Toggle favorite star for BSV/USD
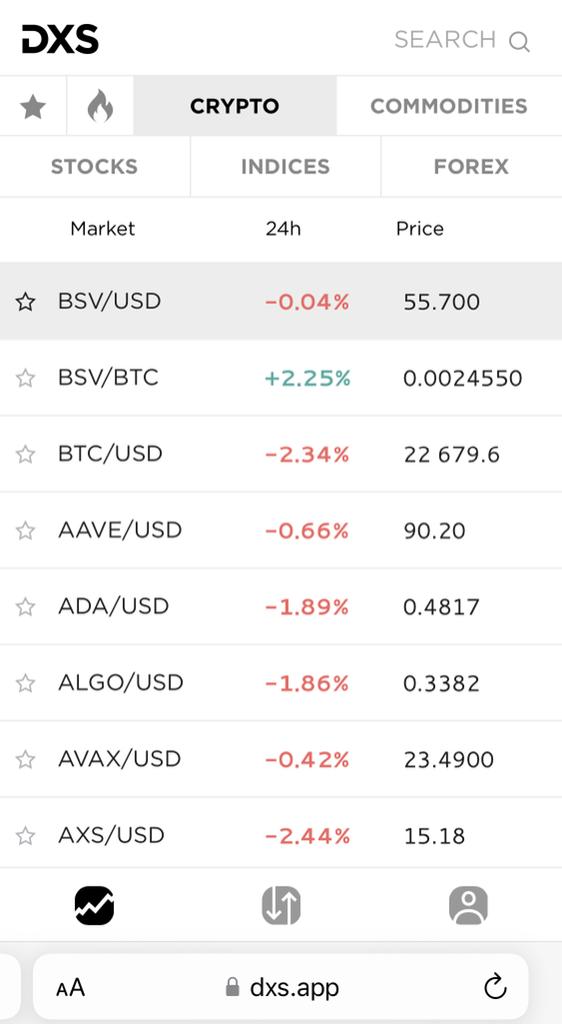 (x=25, y=302)
